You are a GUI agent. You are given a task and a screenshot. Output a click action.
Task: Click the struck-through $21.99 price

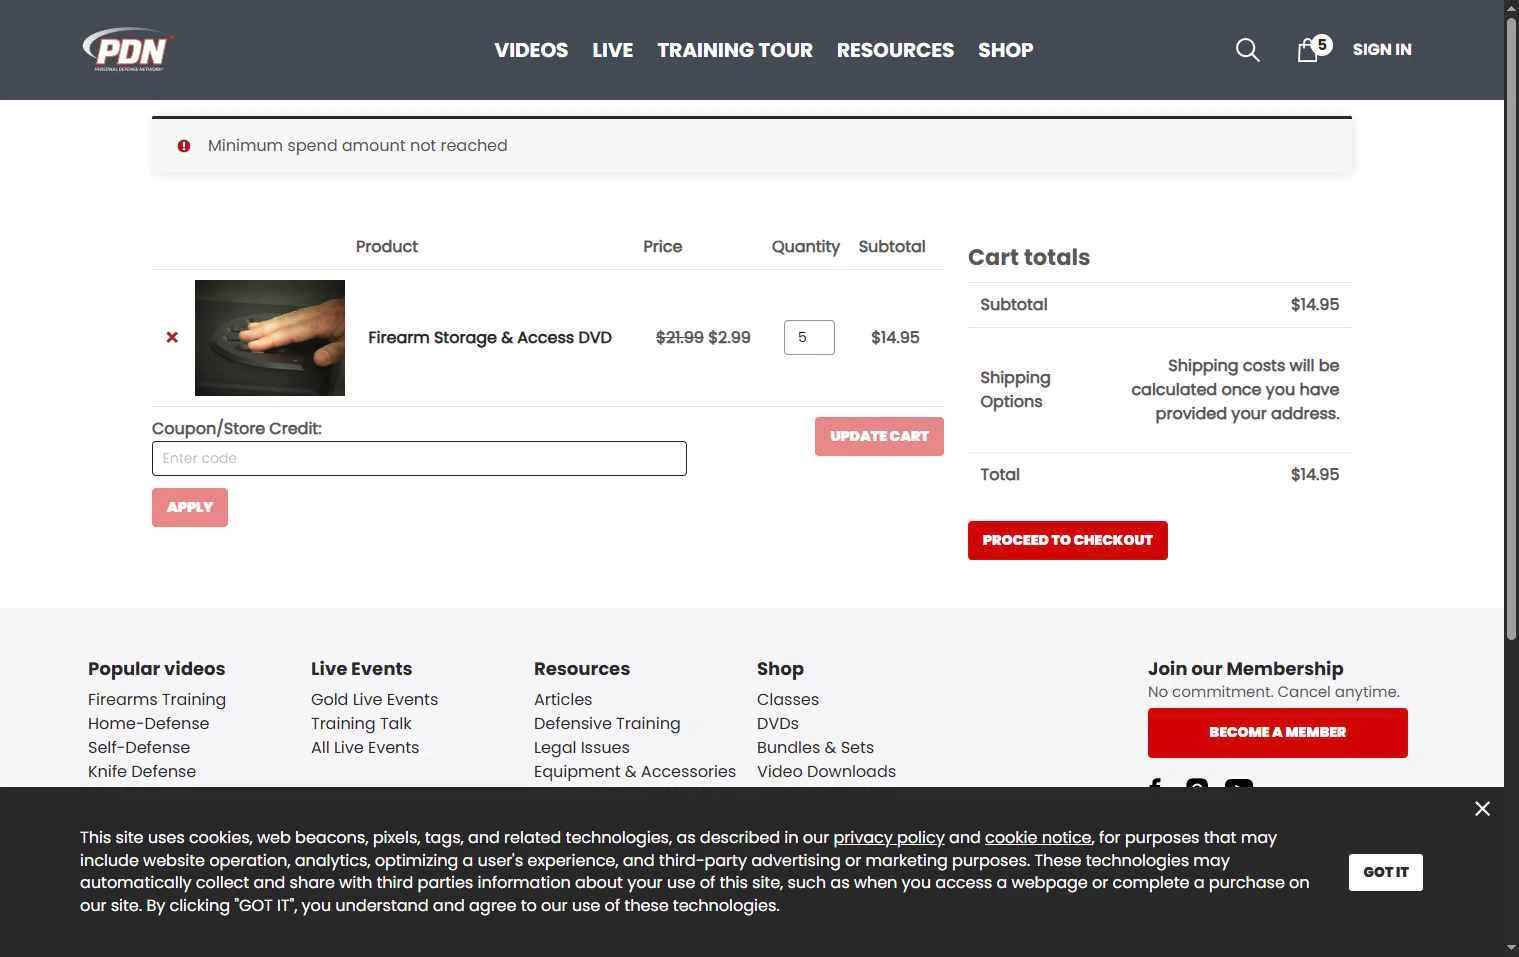click(x=680, y=338)
